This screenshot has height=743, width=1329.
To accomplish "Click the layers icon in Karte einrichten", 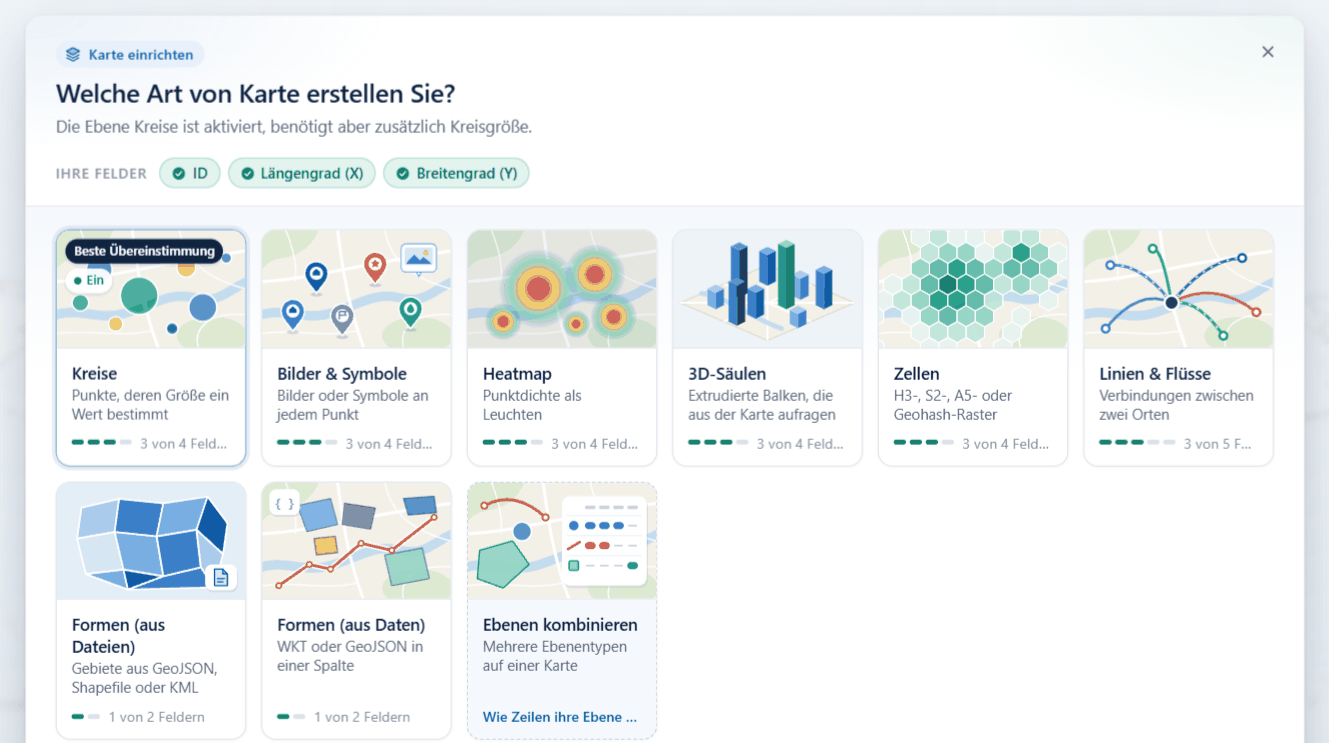I will pyautogui.click(x=73, y=54).
